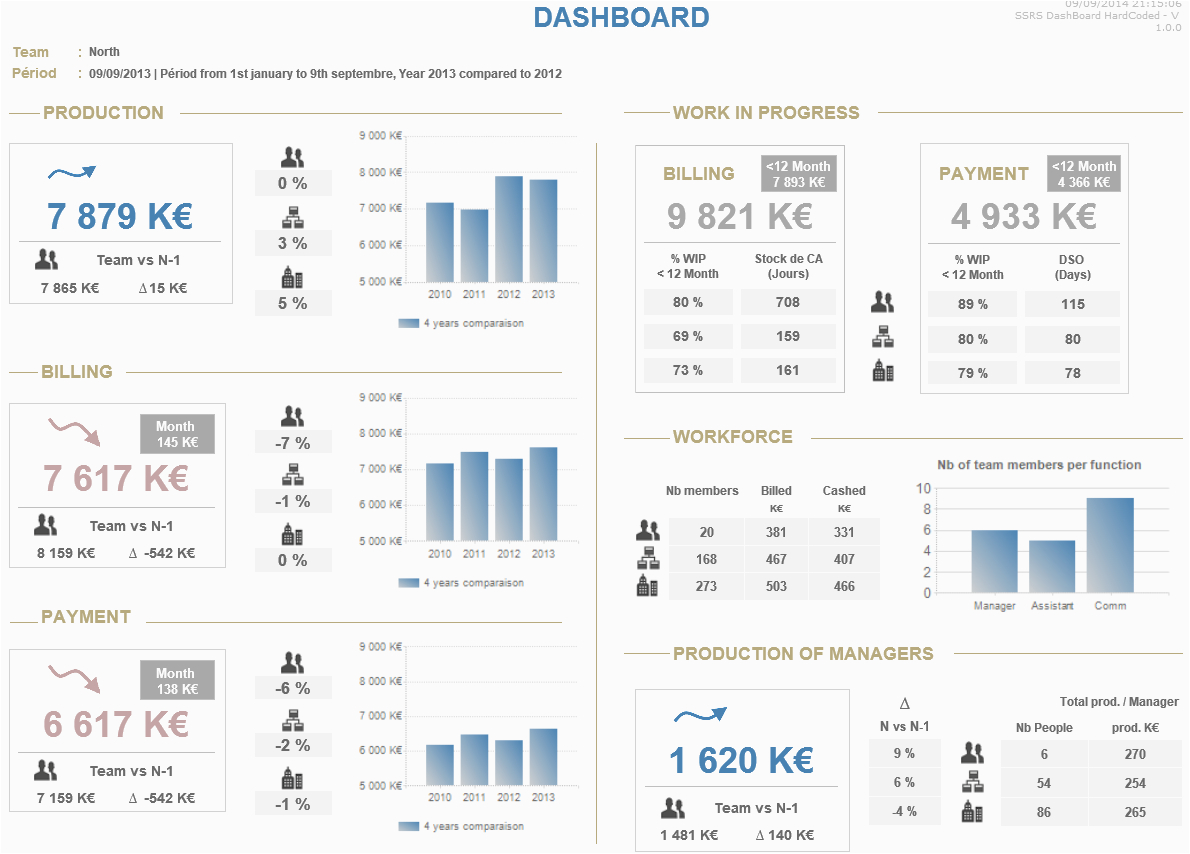This screenshot has width=1190, height=854.
Task: Select the people icon above Production 0 %
Action: [x=292, y=157]
